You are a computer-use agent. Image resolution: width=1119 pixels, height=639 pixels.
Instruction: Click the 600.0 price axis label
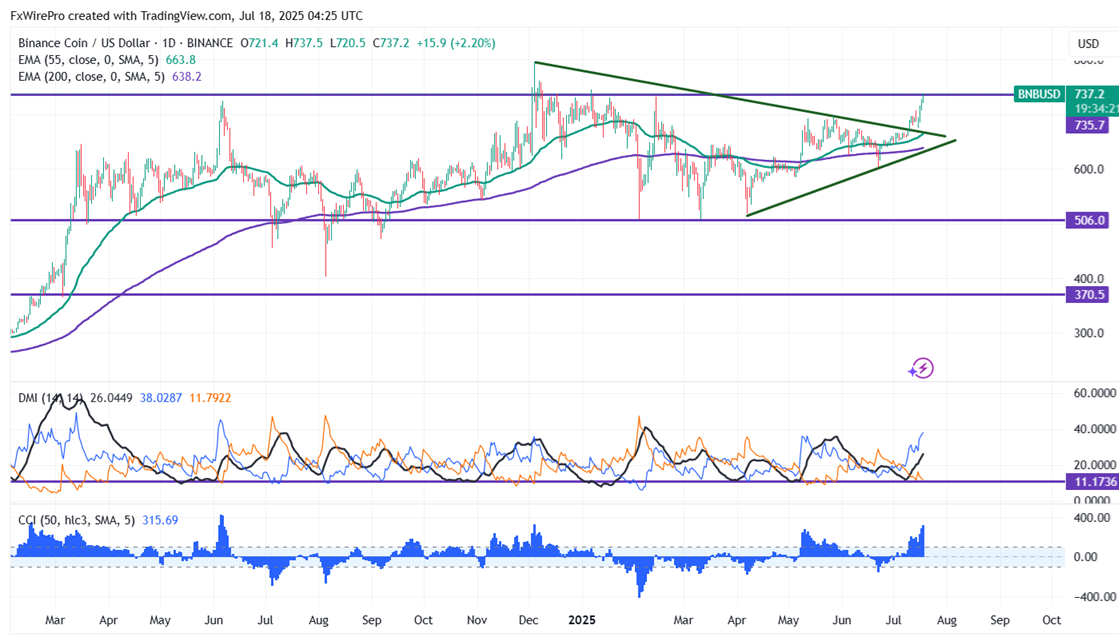pyautogui.click(x=1088, y=169)
